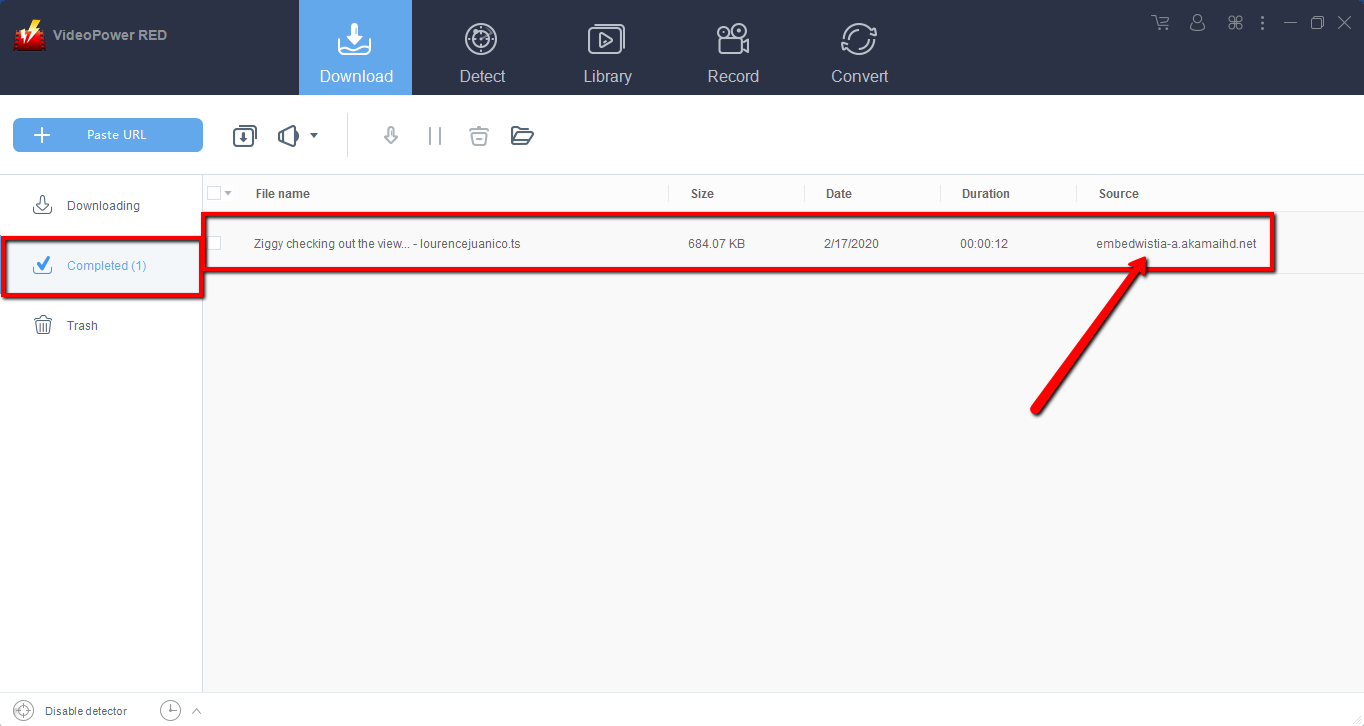Open the download folder icon
Viewport: 1364px width, 726px height.
tap(522, 136)
